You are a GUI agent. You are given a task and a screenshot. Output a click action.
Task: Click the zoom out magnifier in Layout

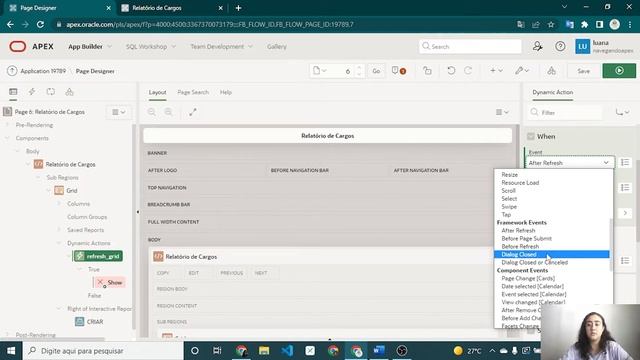click(151, 112)
